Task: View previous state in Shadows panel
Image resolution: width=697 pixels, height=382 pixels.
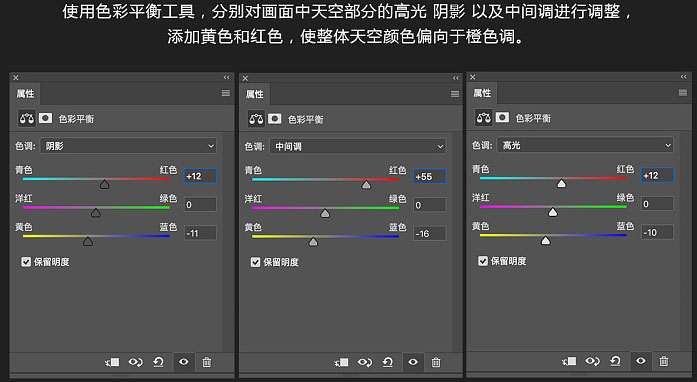Action: pyautogui.click(x=136, y=362)
